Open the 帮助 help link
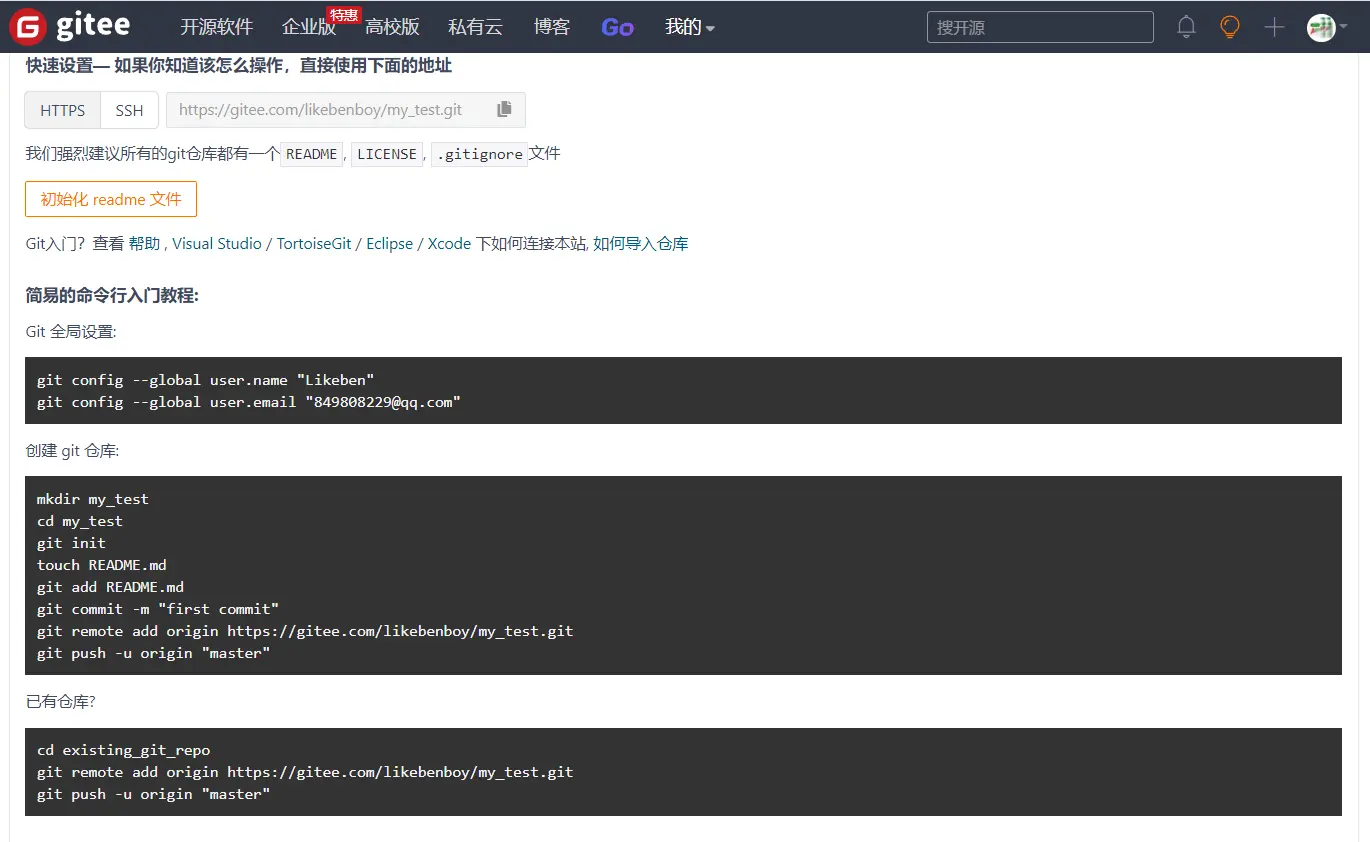 [x=144, y=243]
